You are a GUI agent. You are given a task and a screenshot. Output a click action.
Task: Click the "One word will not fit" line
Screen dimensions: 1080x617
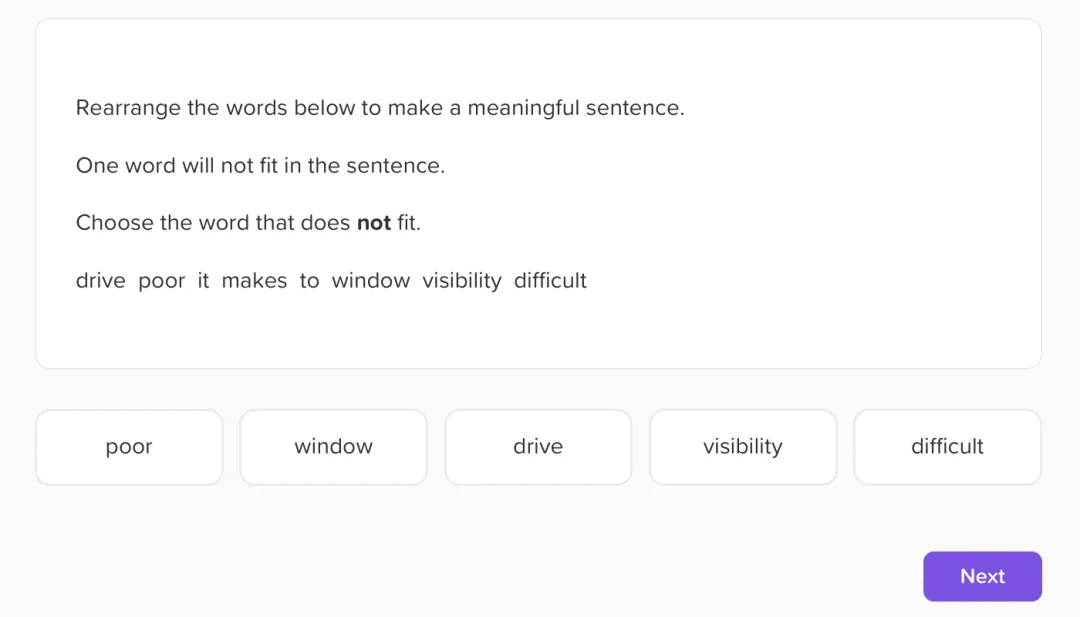tap(260, 166)
